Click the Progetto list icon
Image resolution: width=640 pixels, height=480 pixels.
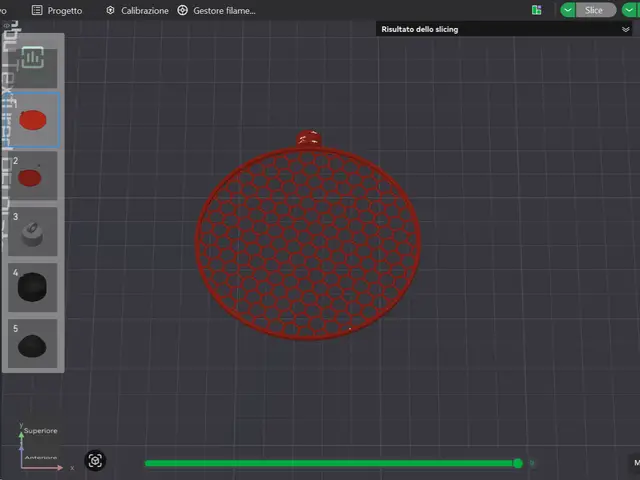[x=37, y=10]
